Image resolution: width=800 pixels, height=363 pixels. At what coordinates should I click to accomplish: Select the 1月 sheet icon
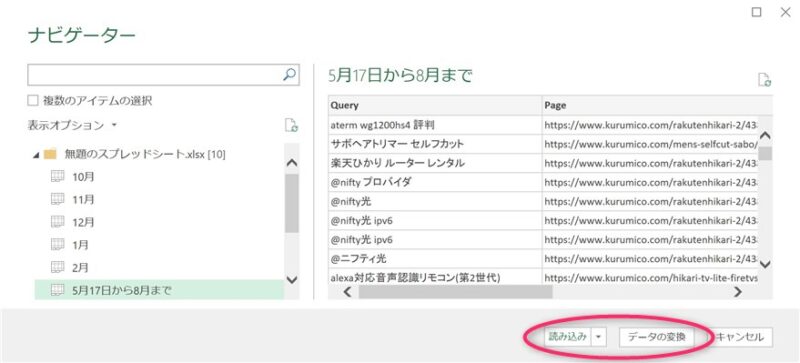click(x=58, y=245)
